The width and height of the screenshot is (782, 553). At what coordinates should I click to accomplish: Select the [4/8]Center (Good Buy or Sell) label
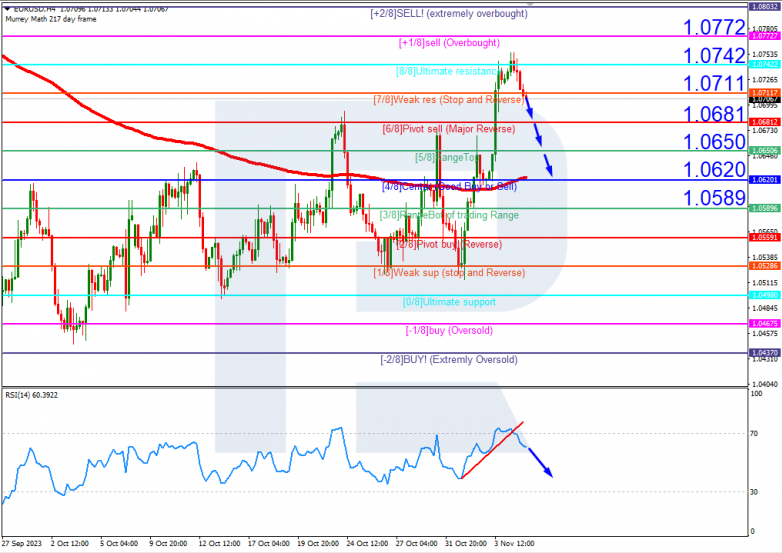(449, 186)
